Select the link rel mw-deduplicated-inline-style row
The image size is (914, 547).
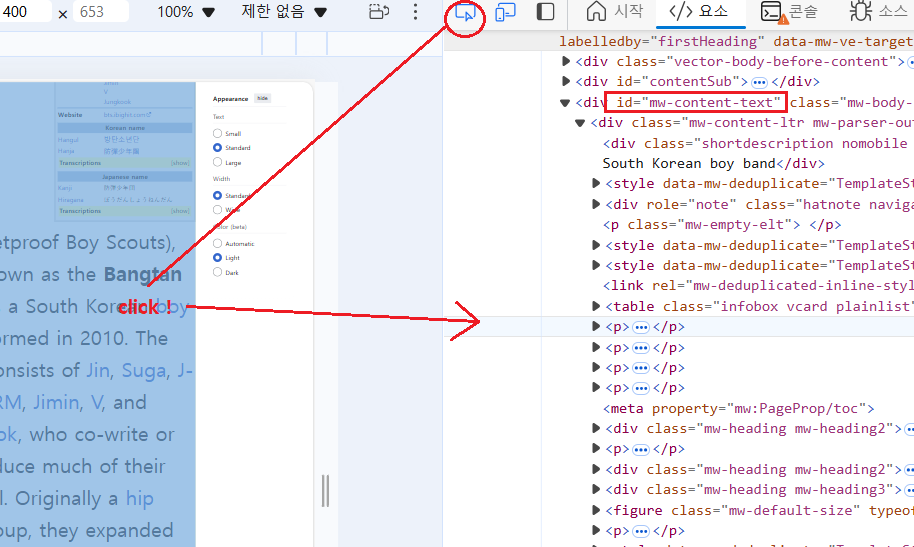click(758, 286)
